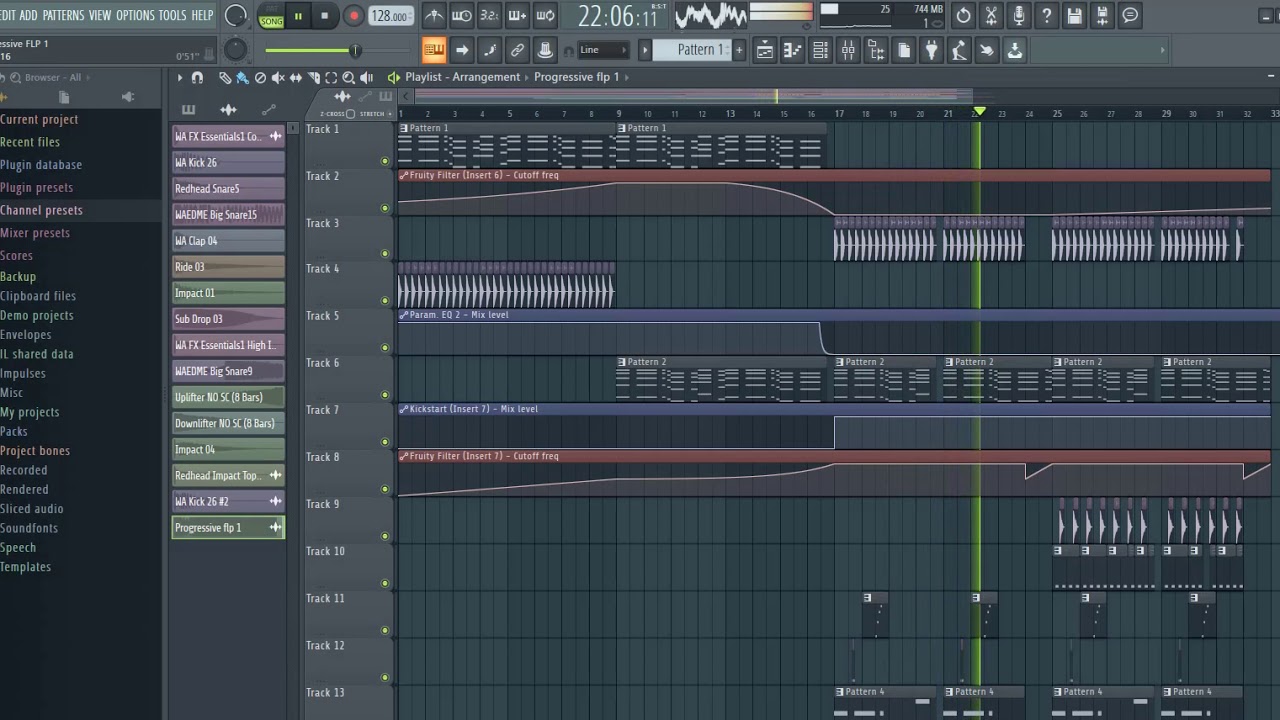Toggle typing keyboard to piano button

point(434,50)
